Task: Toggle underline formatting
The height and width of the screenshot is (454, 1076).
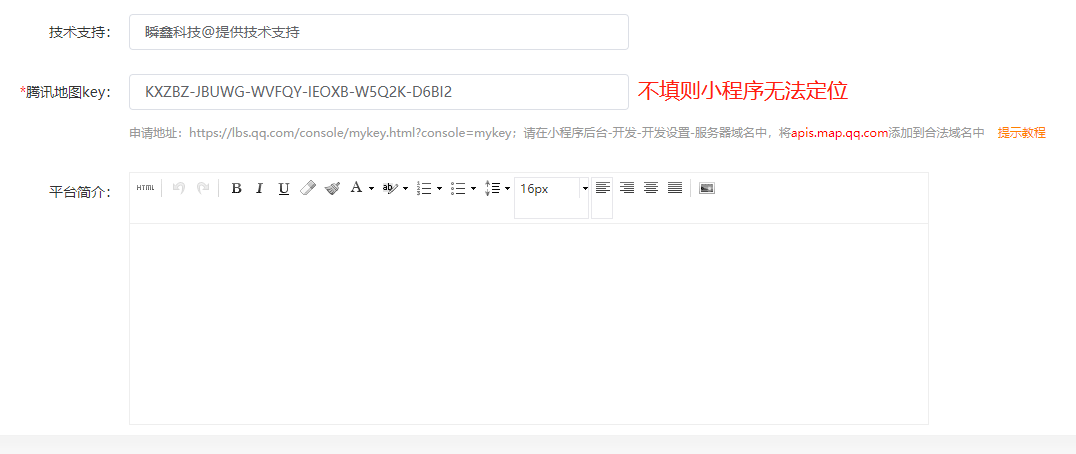Action: [283, 188]
